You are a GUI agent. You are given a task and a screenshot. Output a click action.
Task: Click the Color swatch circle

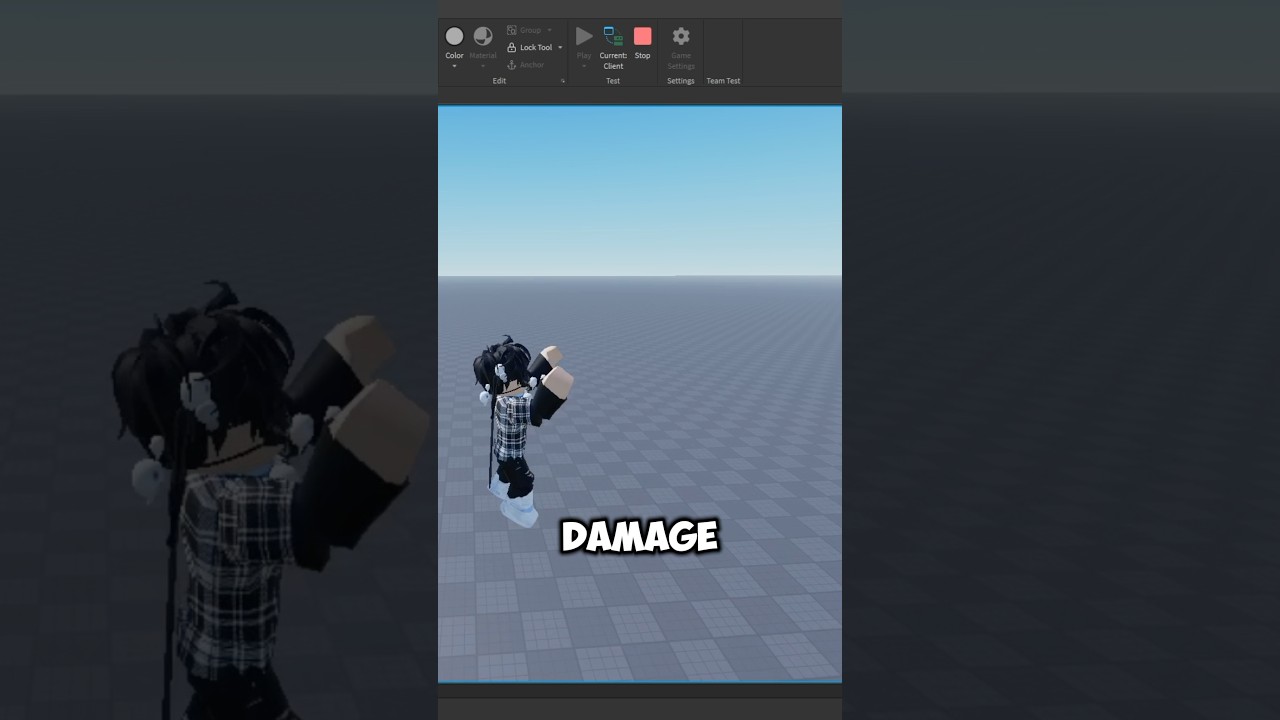point(454,36)
